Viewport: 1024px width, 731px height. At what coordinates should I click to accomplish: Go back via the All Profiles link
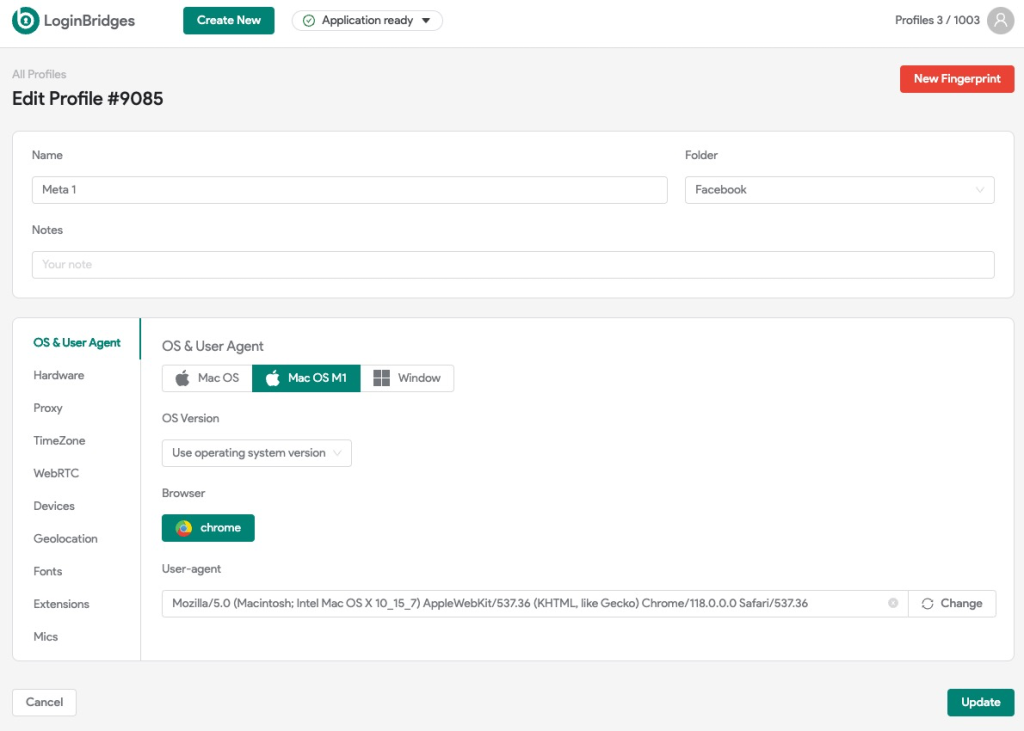tap(38, 73)
